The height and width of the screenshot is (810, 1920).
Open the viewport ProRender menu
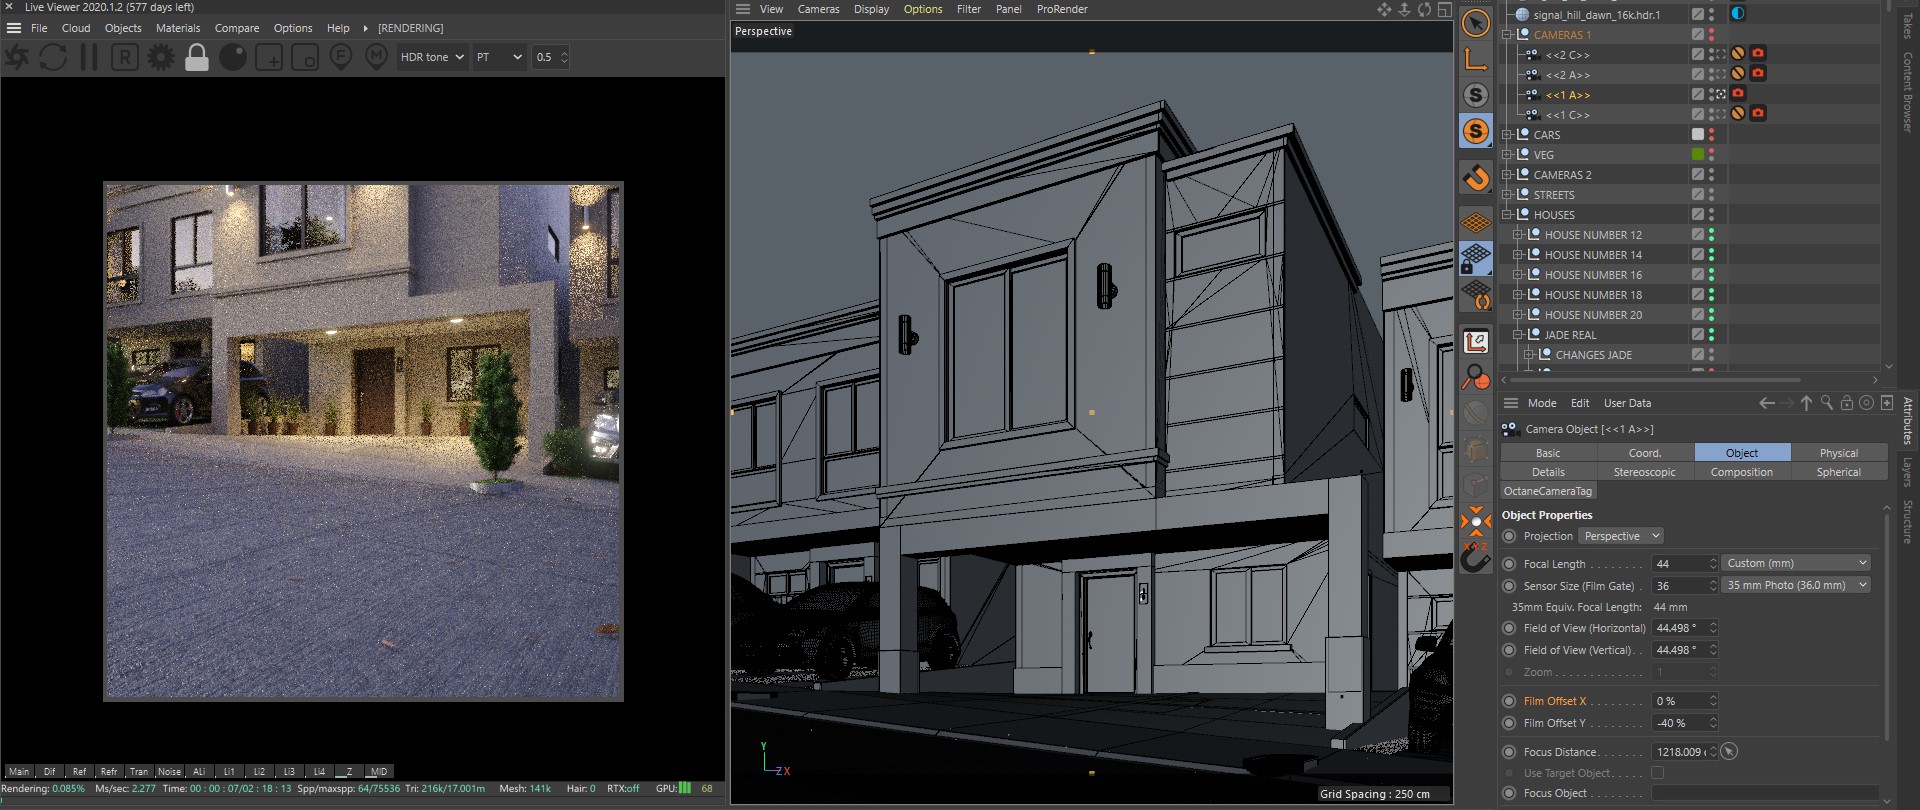pyautogui.click(x=1062, y=9)
